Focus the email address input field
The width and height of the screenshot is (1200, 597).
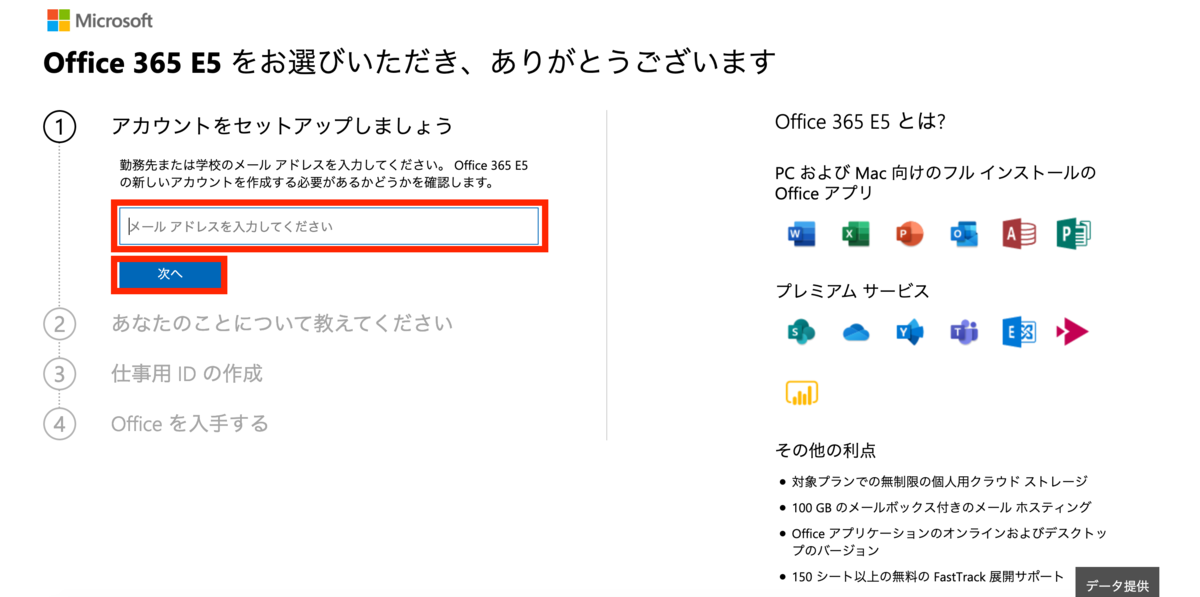click(329, 227)
